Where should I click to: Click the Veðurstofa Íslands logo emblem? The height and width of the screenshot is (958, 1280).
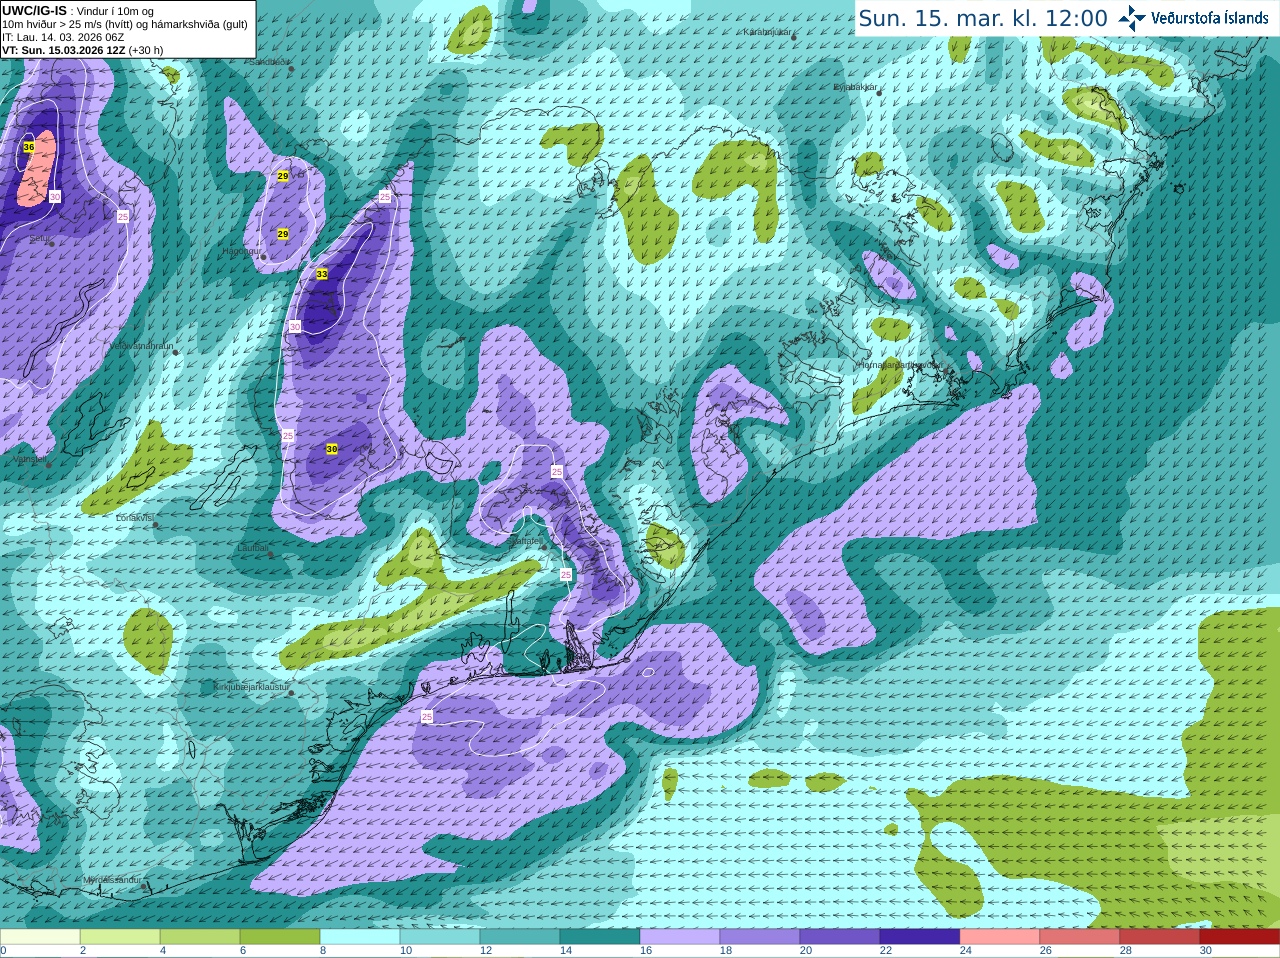click(x=1132, y=18)
